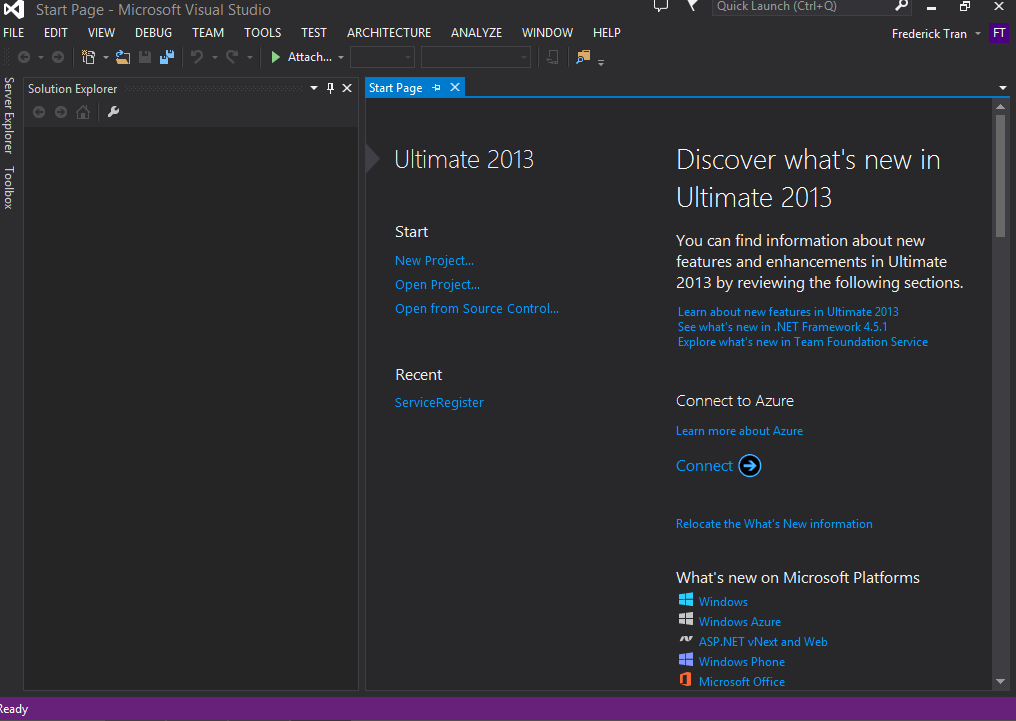
Task: Open the Undo history dropdown arrow
Action: tap(214, 58)
